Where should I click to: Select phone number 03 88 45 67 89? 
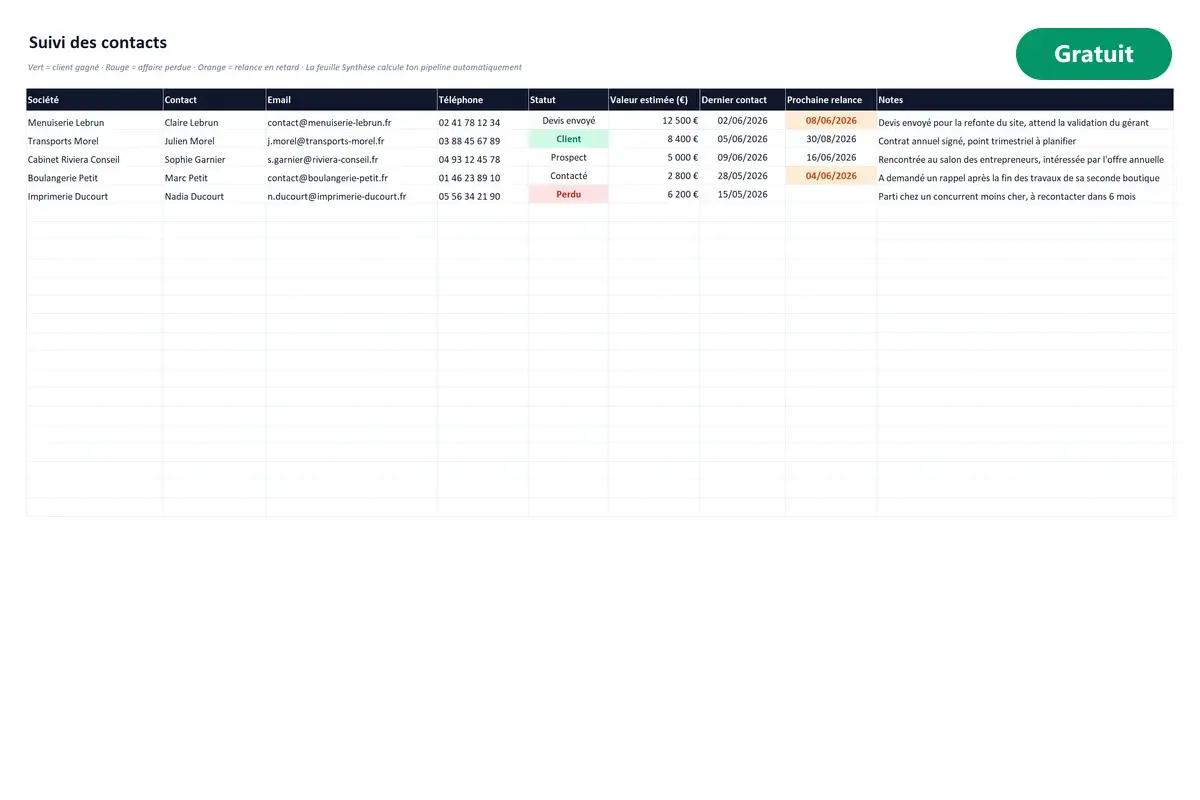click(x=482, y=140)
